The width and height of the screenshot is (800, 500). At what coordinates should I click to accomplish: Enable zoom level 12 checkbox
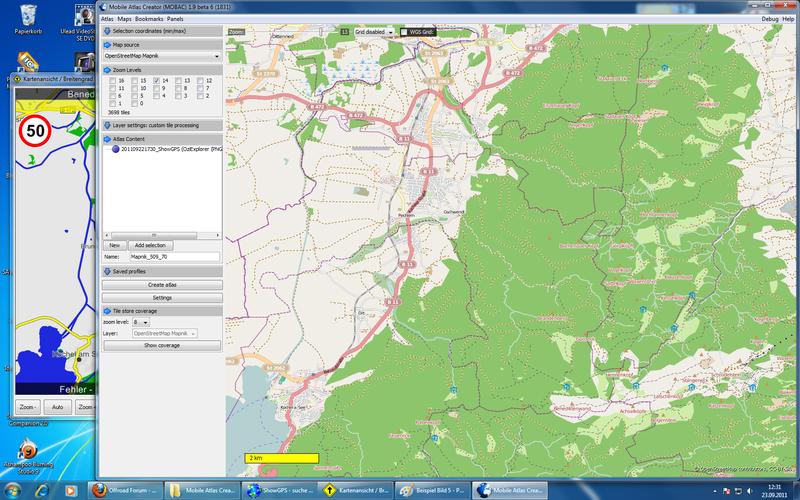[201, 81]
